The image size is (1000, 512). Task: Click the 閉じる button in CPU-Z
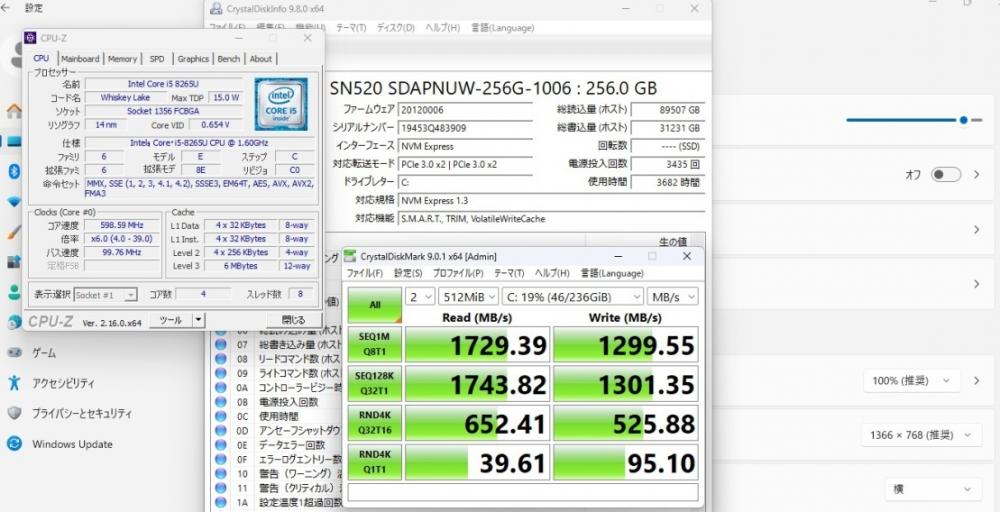[293, 320]
